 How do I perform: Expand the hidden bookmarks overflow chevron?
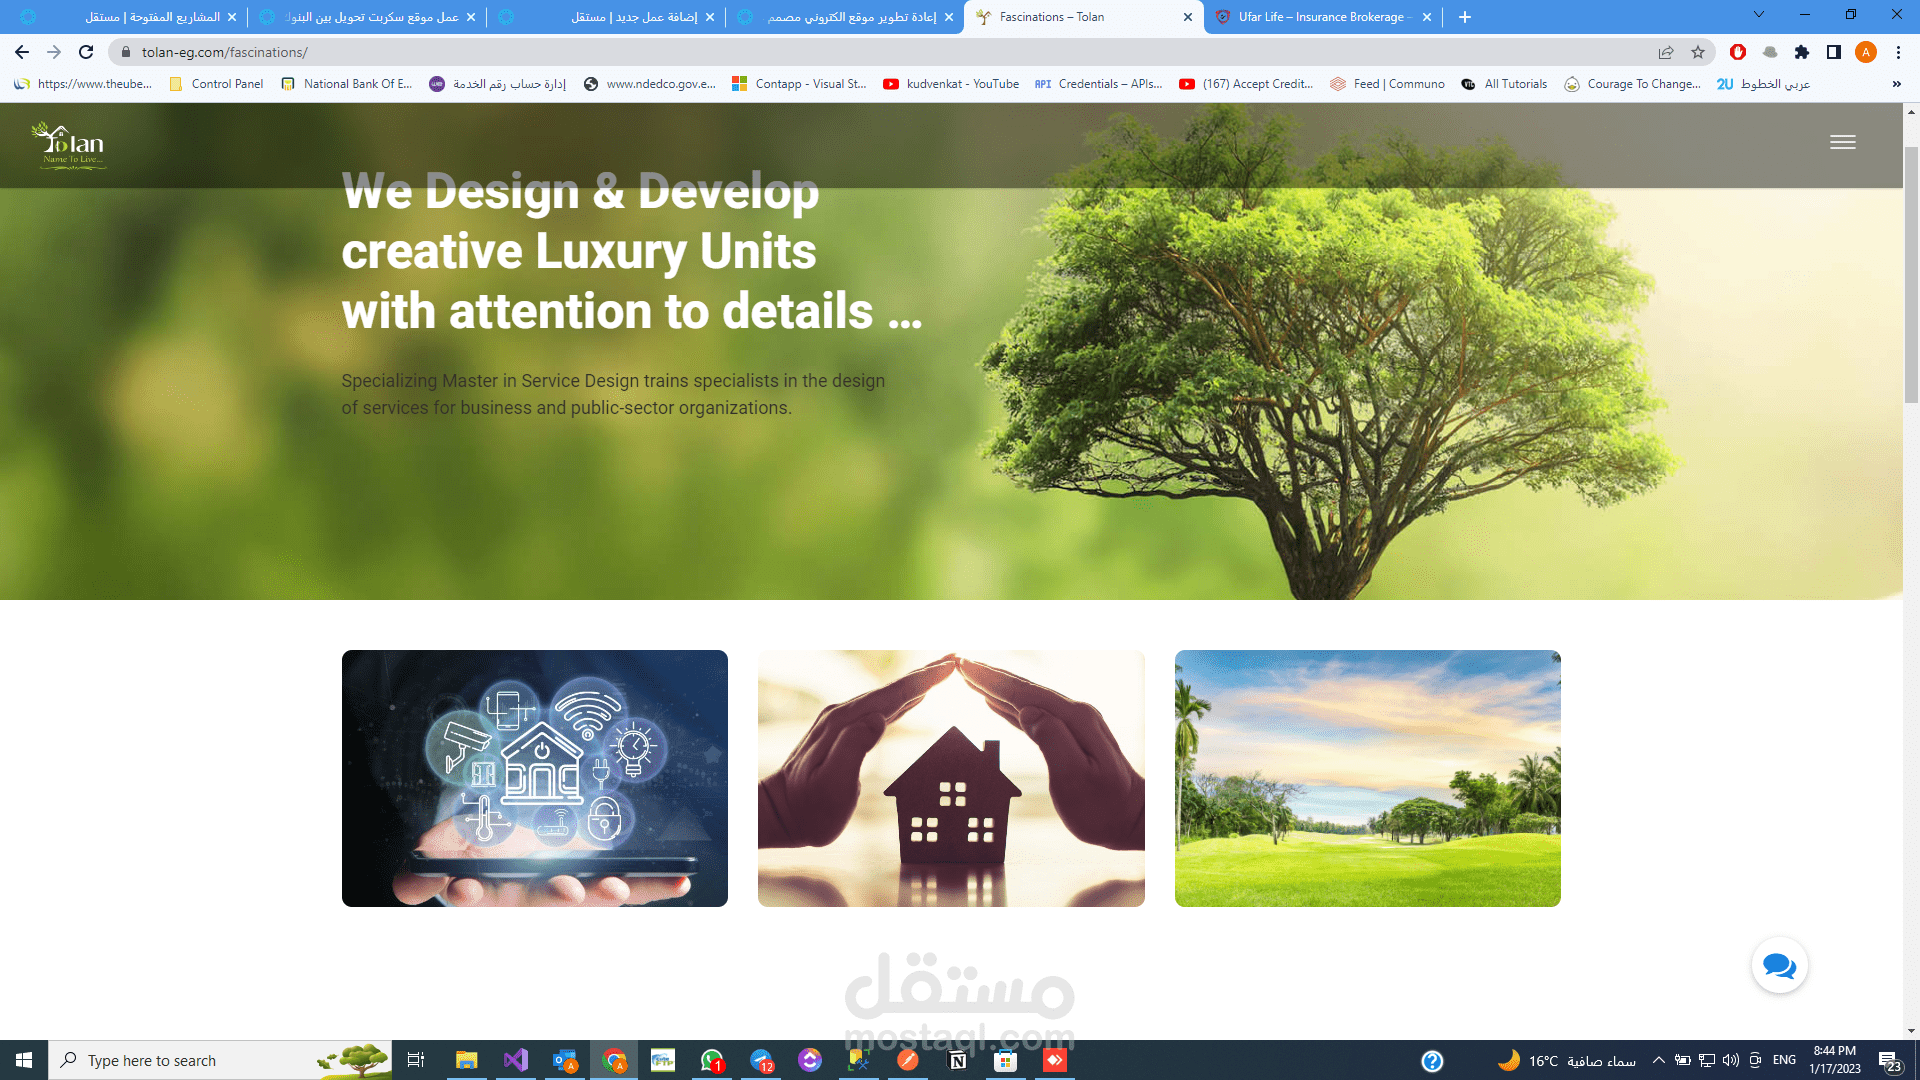[x=1896, y=84]
